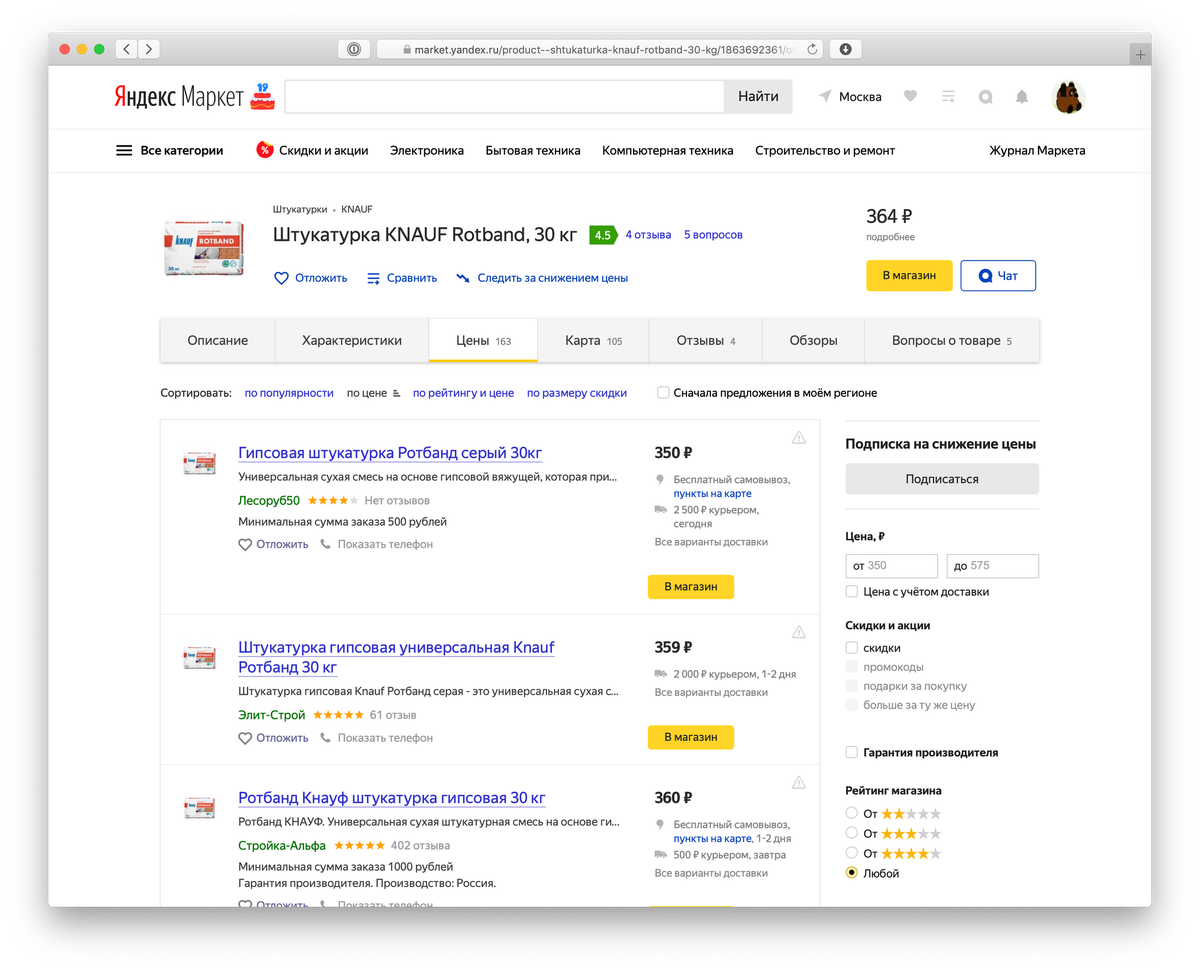
Task: Toggle price sort direction icon
Action: click(x=396, y=394)
